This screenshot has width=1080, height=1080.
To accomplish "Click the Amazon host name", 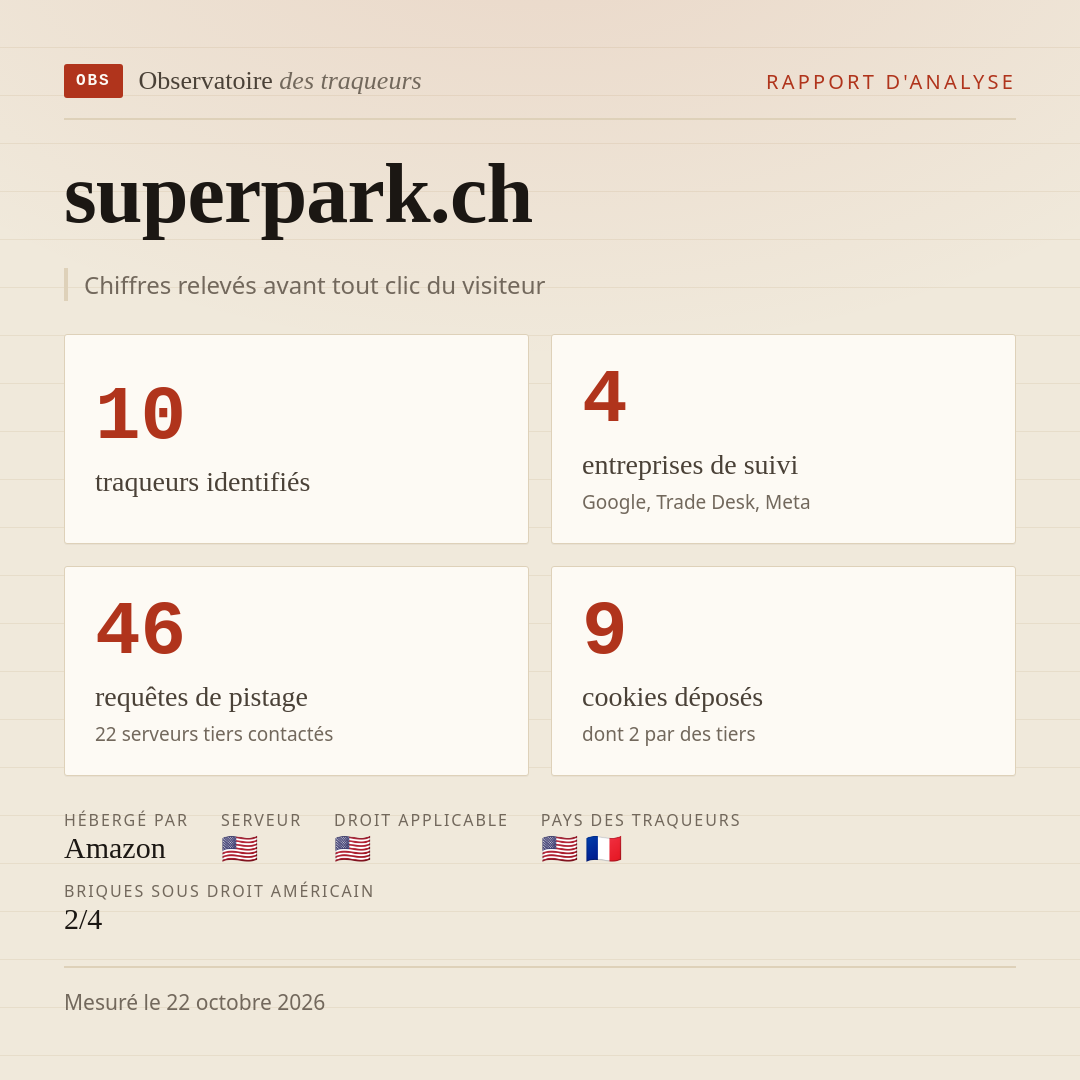I will click(x=114, y=849).
